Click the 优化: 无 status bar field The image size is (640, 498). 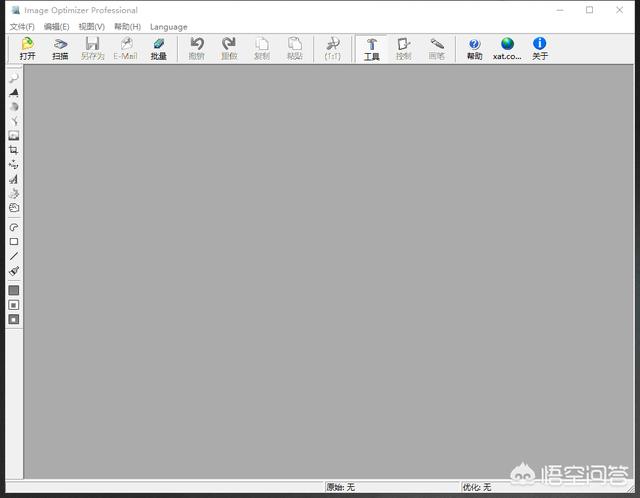546,487
